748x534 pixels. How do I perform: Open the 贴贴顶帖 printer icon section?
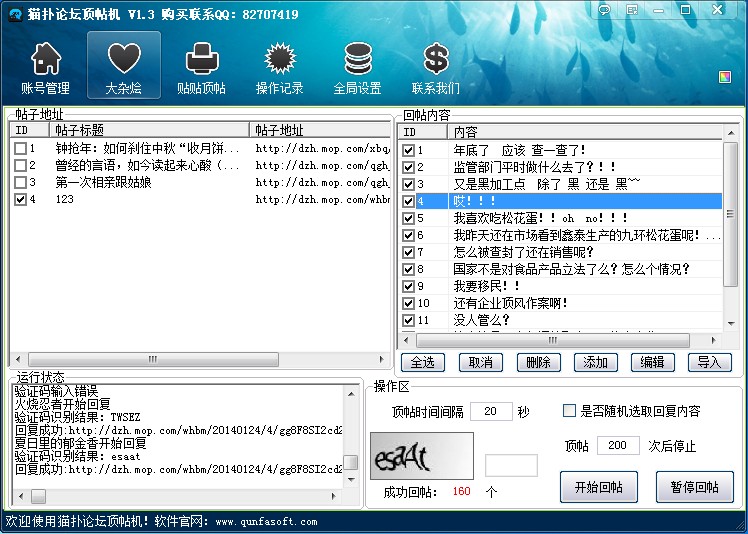point(201,68)
